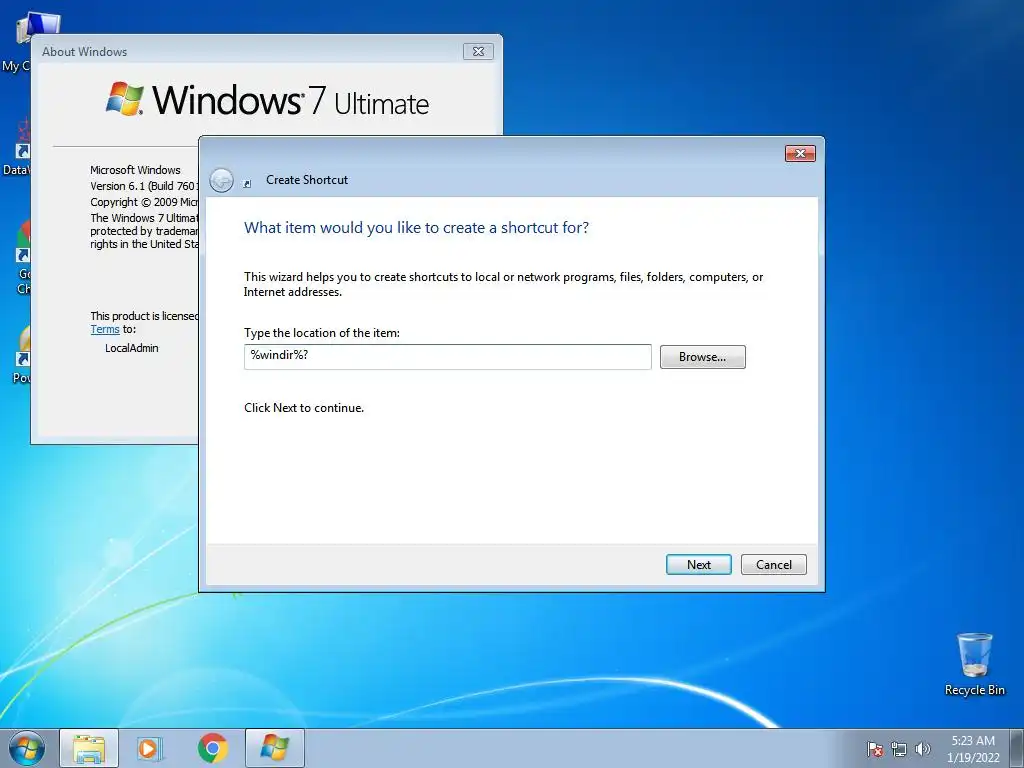
Task: Close the About Windows dialog
Action: click(478, 51)
